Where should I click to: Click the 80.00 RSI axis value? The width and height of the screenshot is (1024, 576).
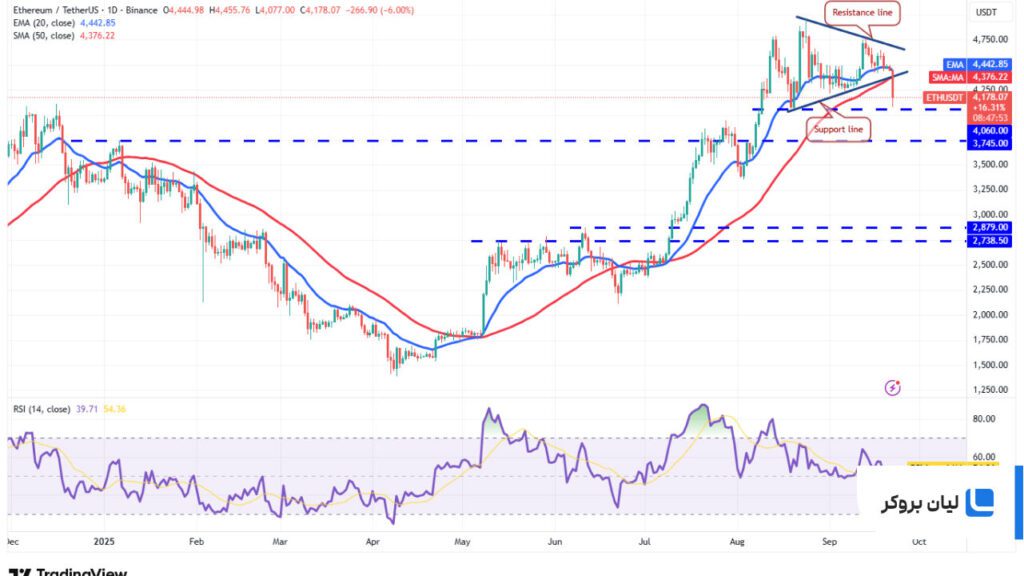click(984, 419)
